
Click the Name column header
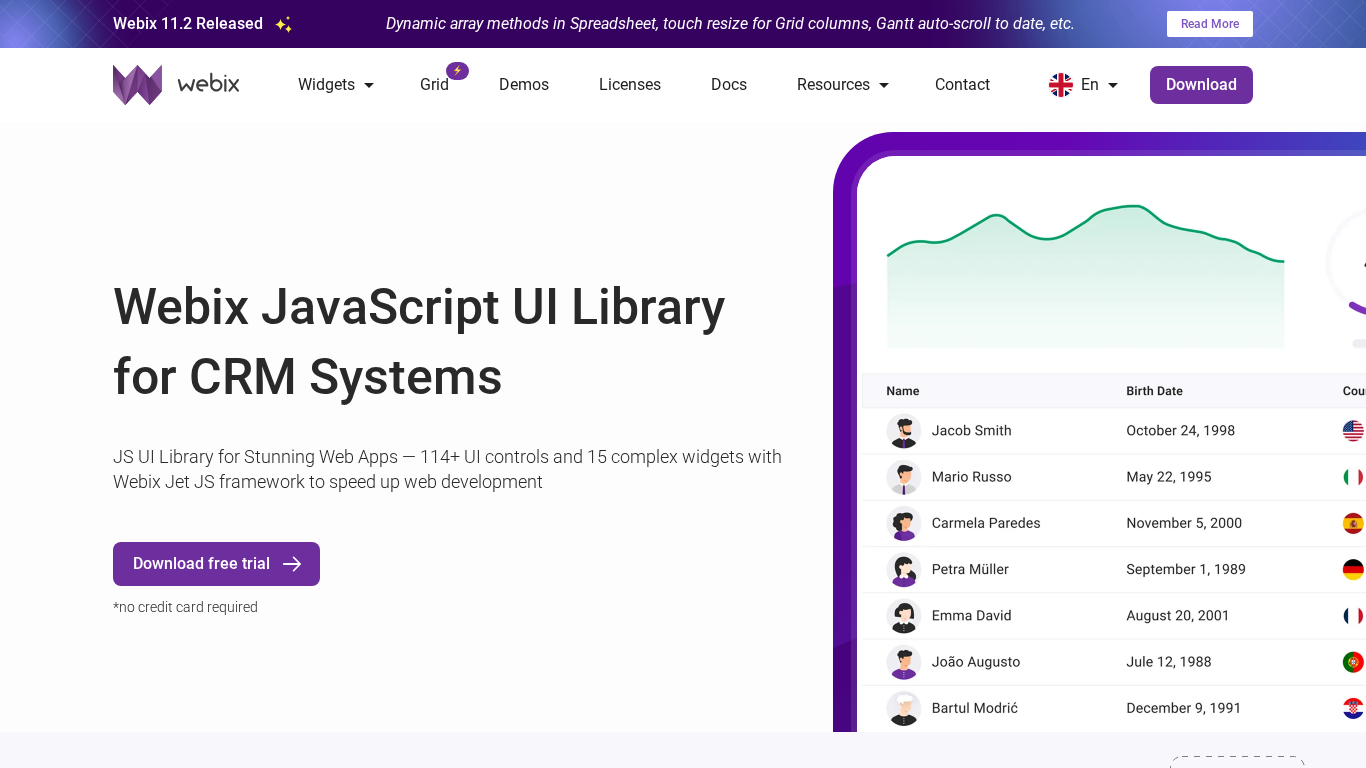coord(903,391)
